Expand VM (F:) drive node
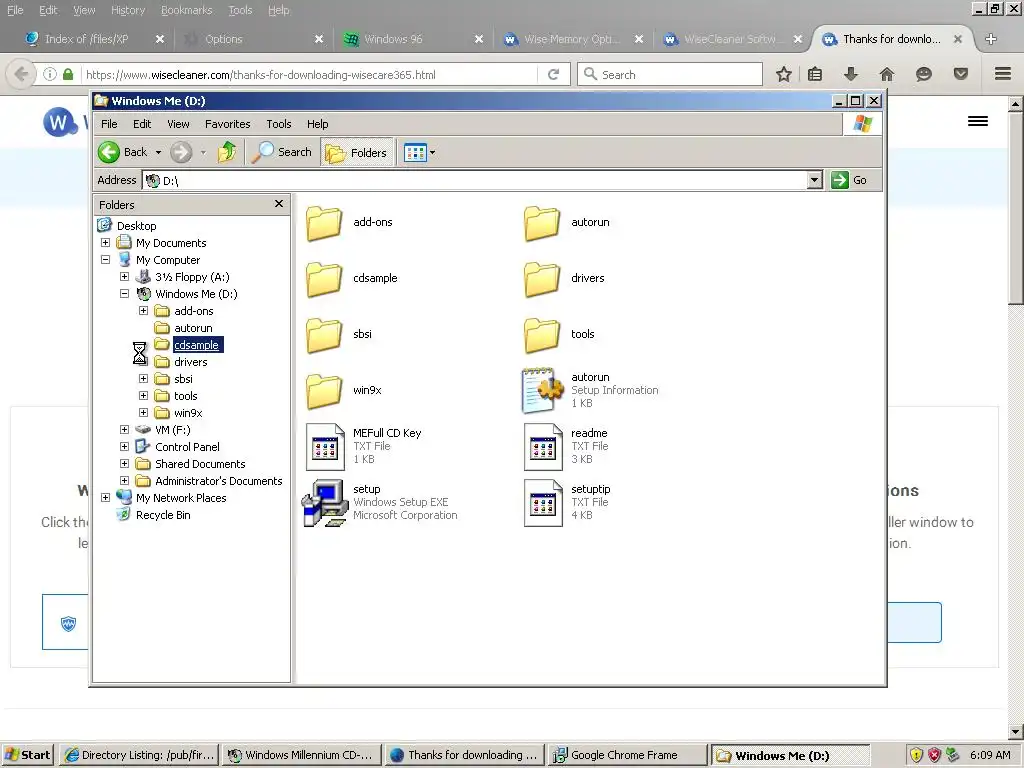This screenshot has width=1024, height=768. 124,429
